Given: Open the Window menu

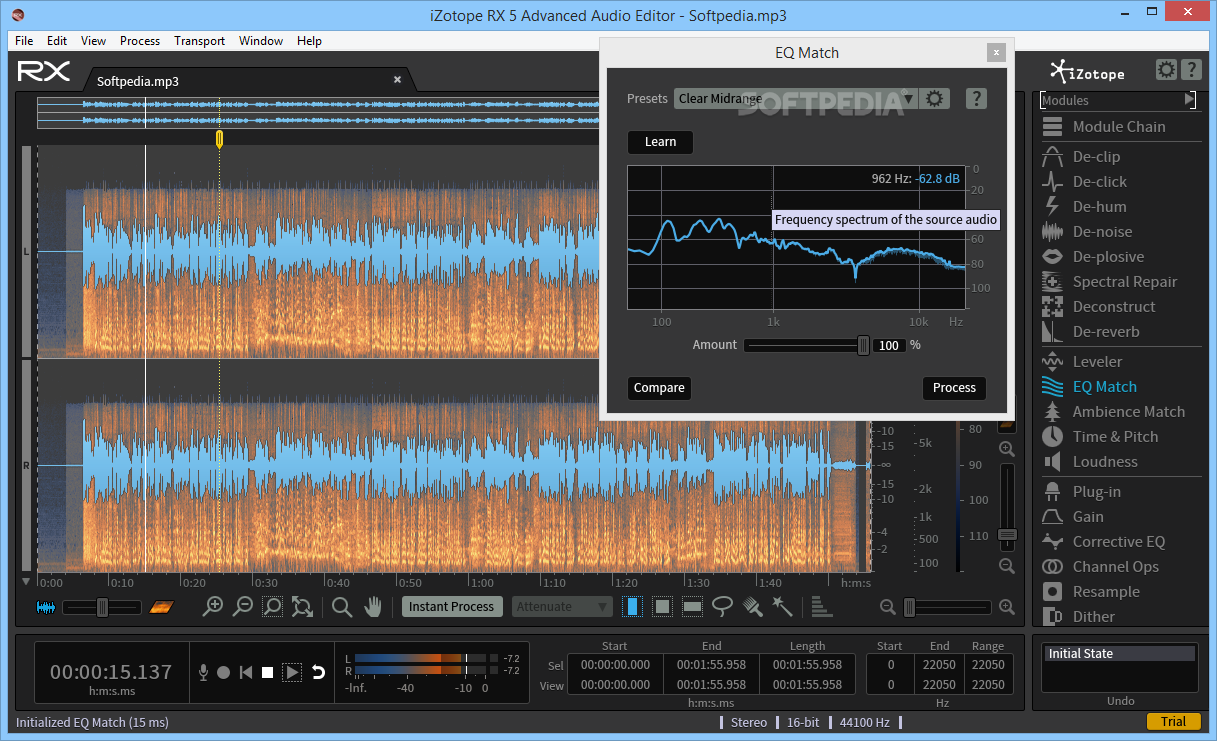Looking at the screenshot, I should tap(261, 41).
